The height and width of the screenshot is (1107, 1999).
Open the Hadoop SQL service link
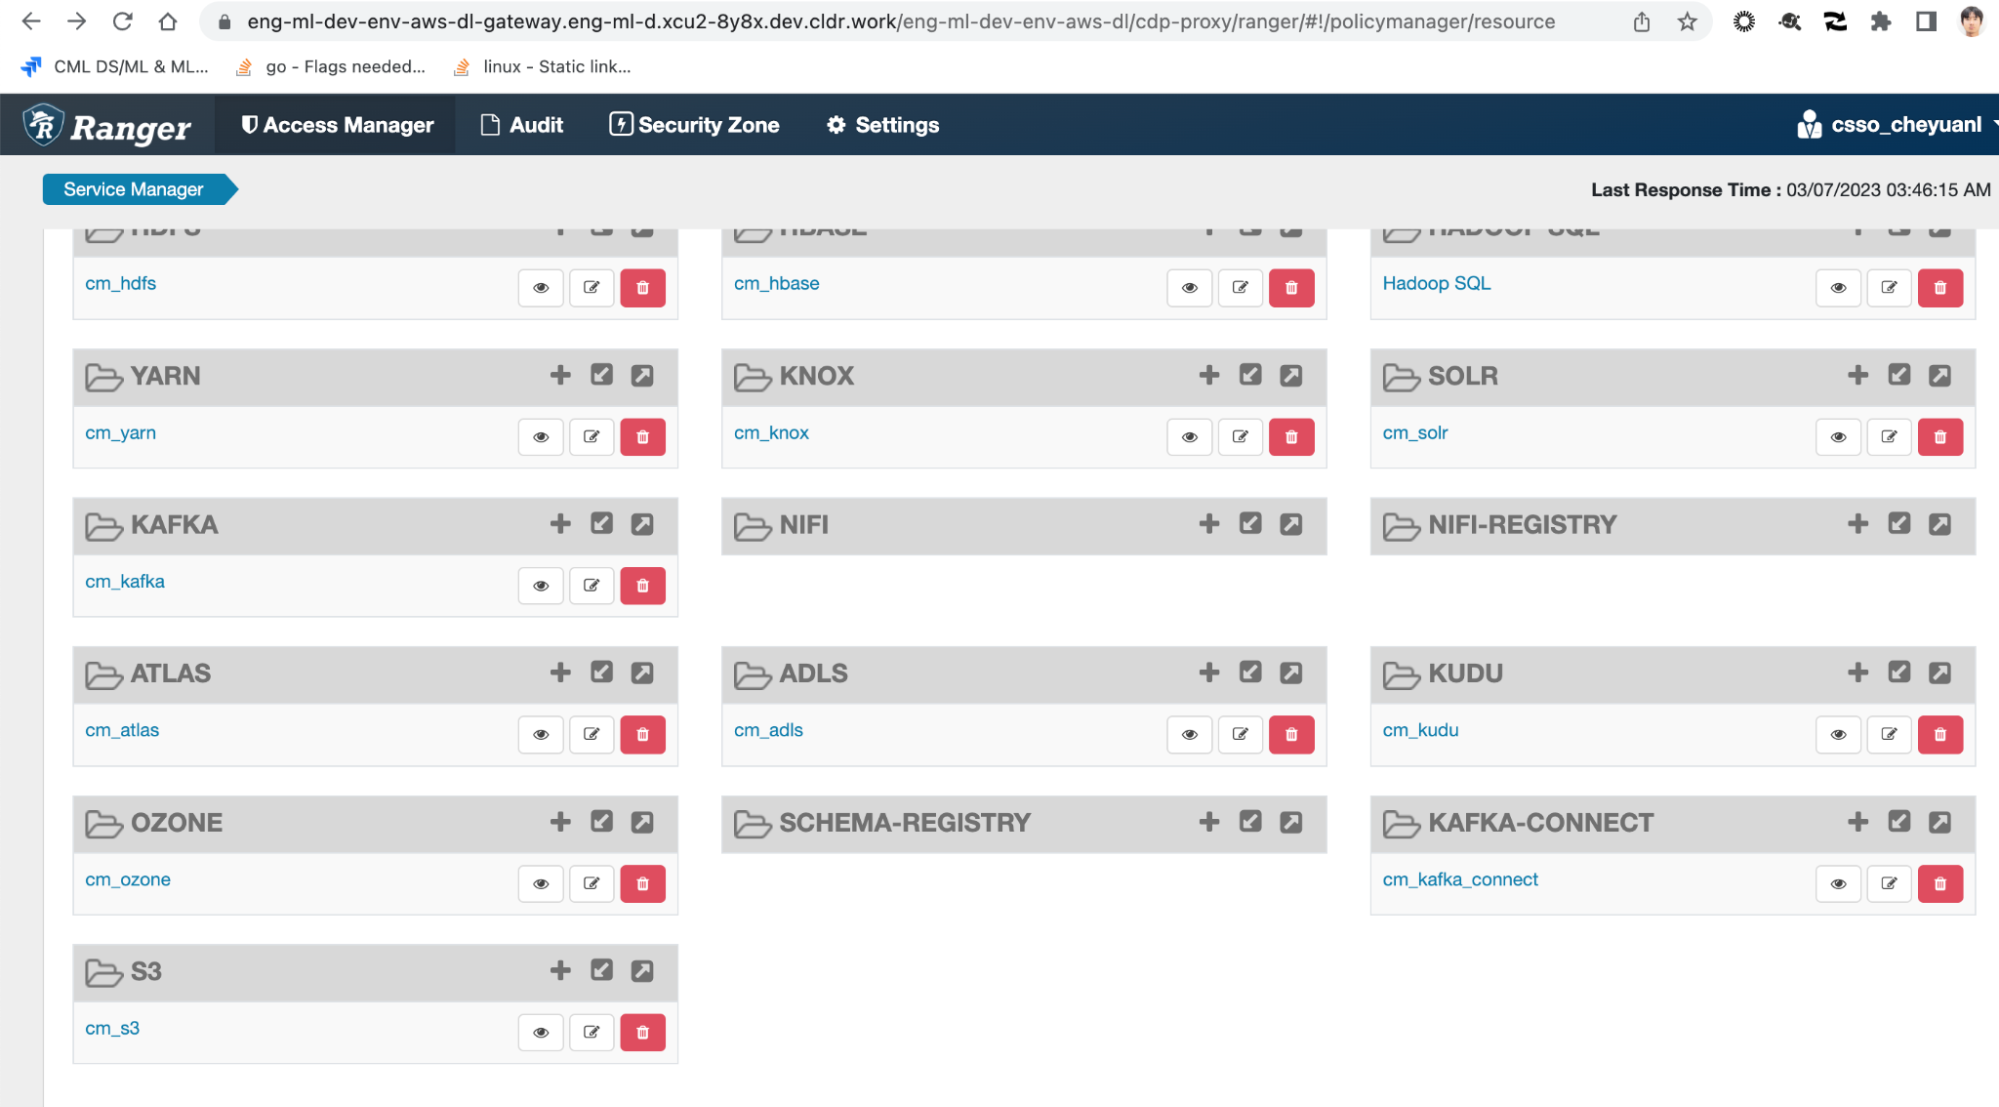pos(1435,283)
